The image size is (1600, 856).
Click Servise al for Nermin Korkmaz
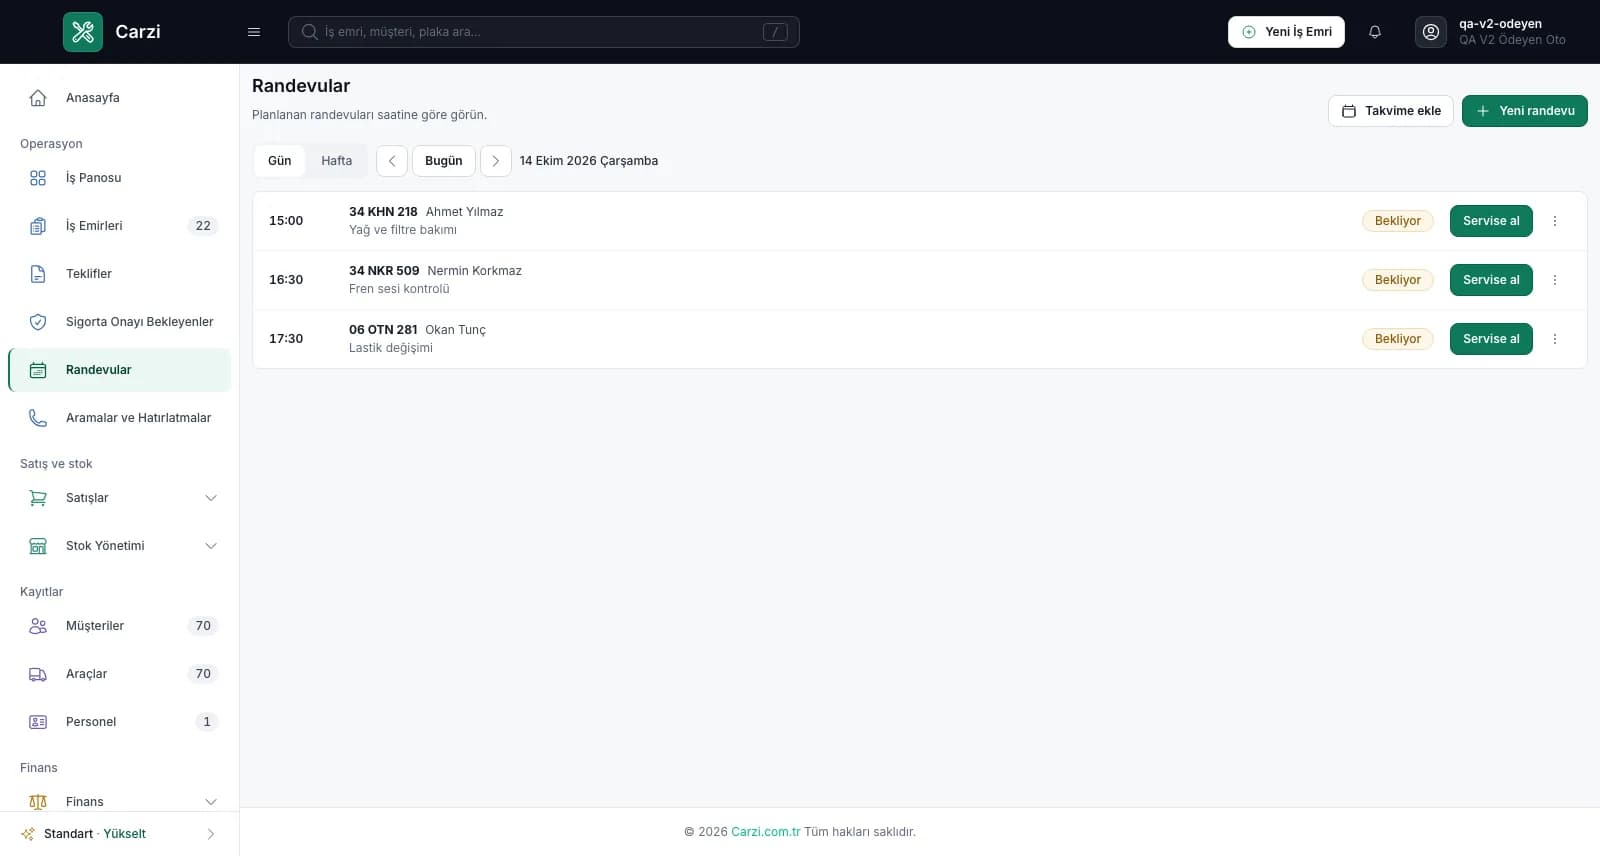click(1491, 280)
